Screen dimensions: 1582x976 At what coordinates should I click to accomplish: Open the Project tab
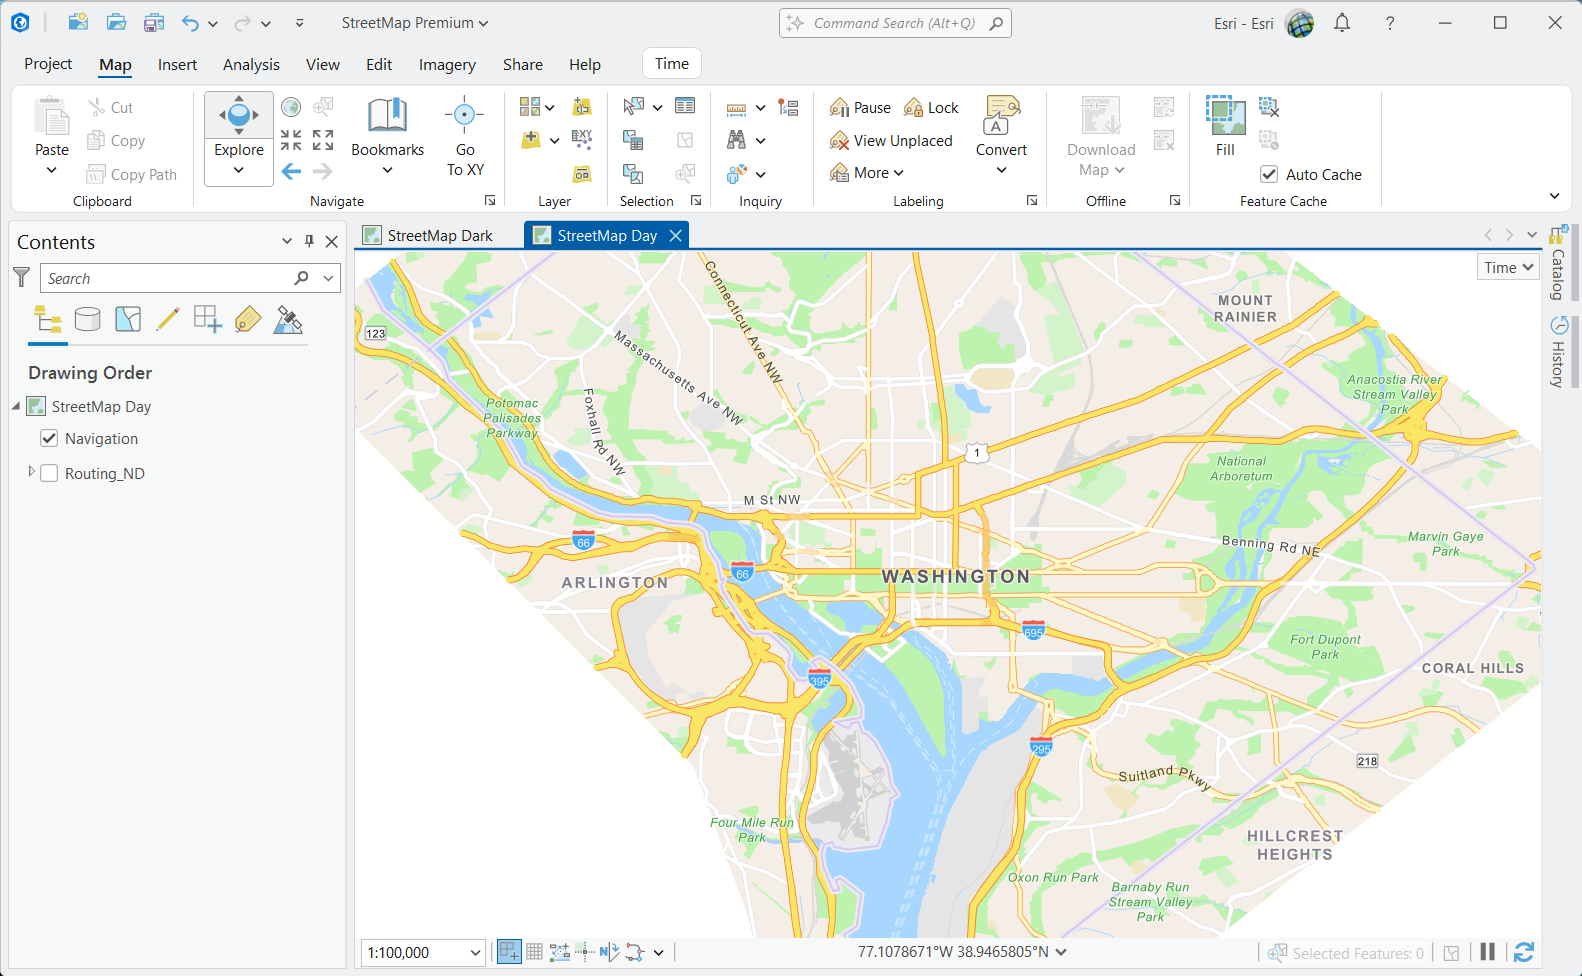pyautogui.click(x=48, y=64)
